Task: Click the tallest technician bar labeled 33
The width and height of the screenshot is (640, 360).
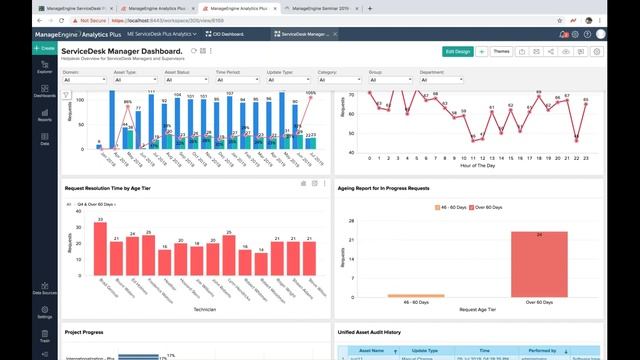Action: click(100, 249)
